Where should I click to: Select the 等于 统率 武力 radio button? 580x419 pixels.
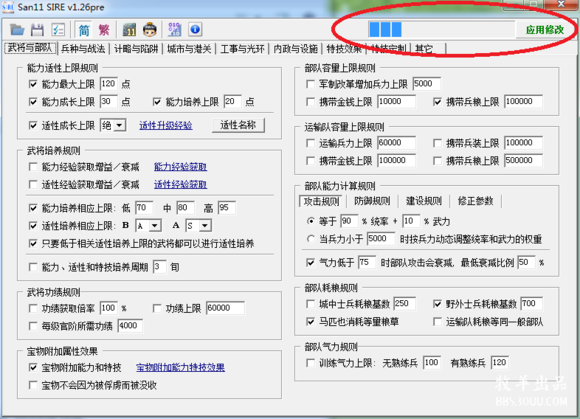(310, 222)
